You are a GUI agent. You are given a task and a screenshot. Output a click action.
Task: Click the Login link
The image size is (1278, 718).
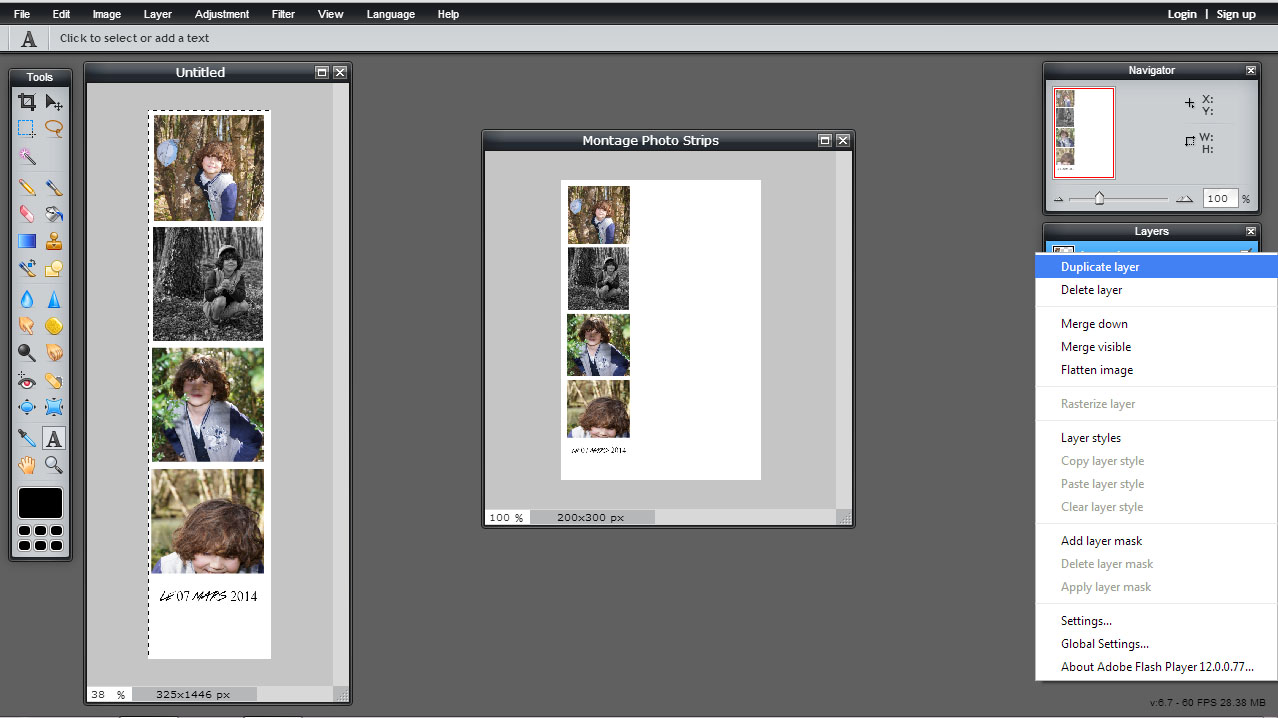click(1181, 14)
